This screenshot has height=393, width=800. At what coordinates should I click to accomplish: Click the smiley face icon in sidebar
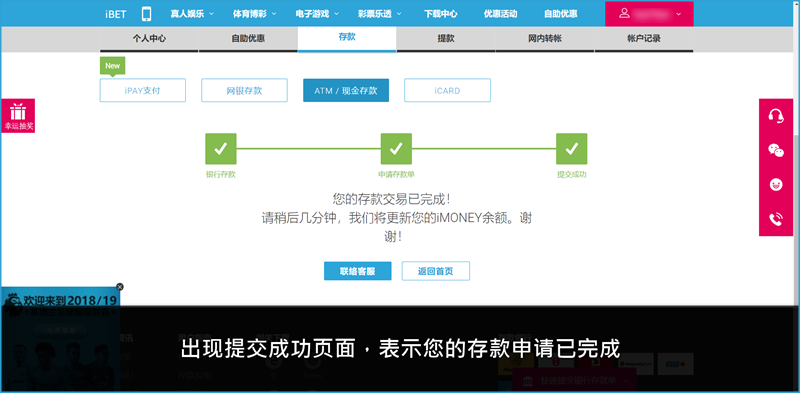[x=776, y=185]
